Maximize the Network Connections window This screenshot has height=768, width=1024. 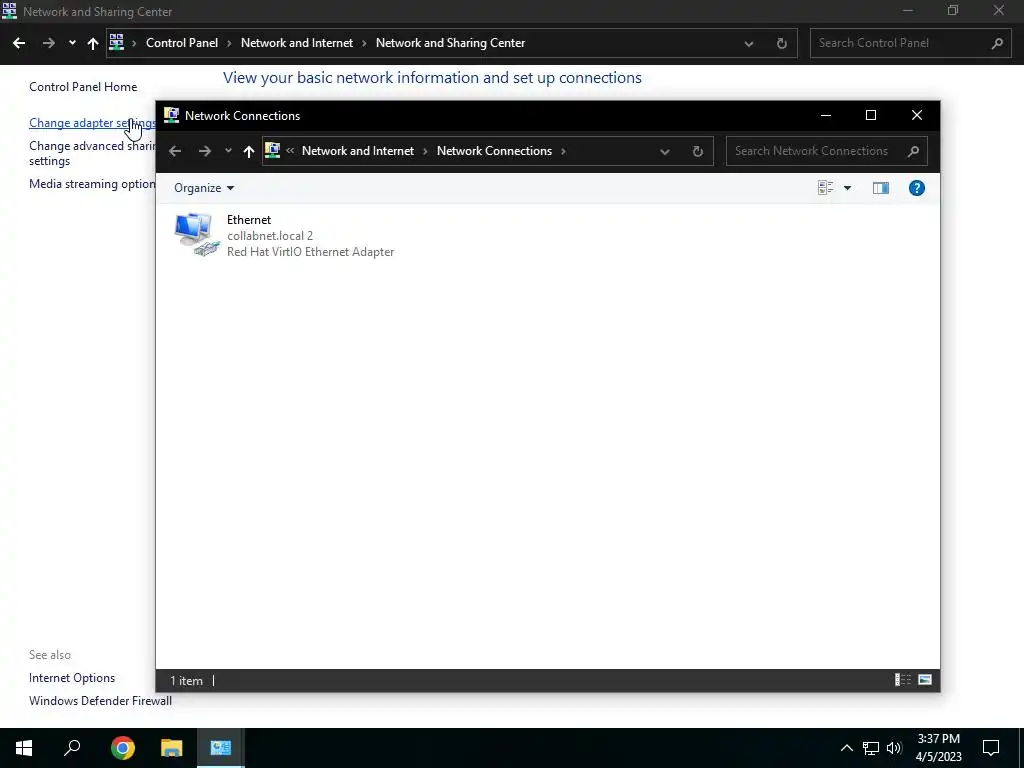[871, 116]
